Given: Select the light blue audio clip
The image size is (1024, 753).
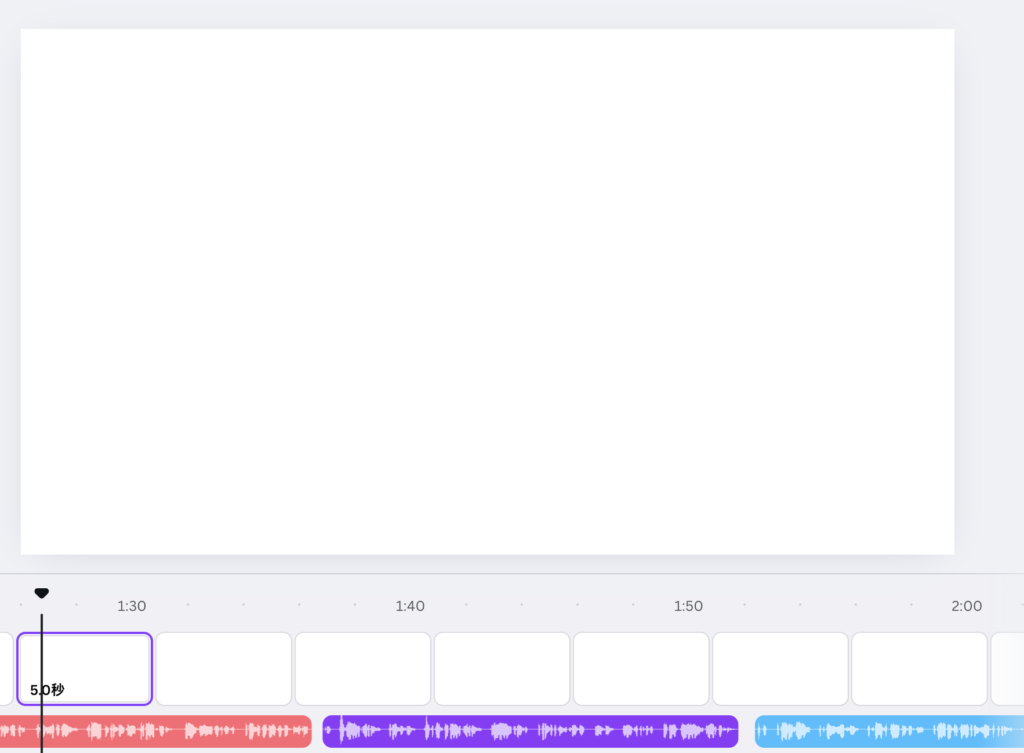Looking at the screenshot, I should pos(888,731).
